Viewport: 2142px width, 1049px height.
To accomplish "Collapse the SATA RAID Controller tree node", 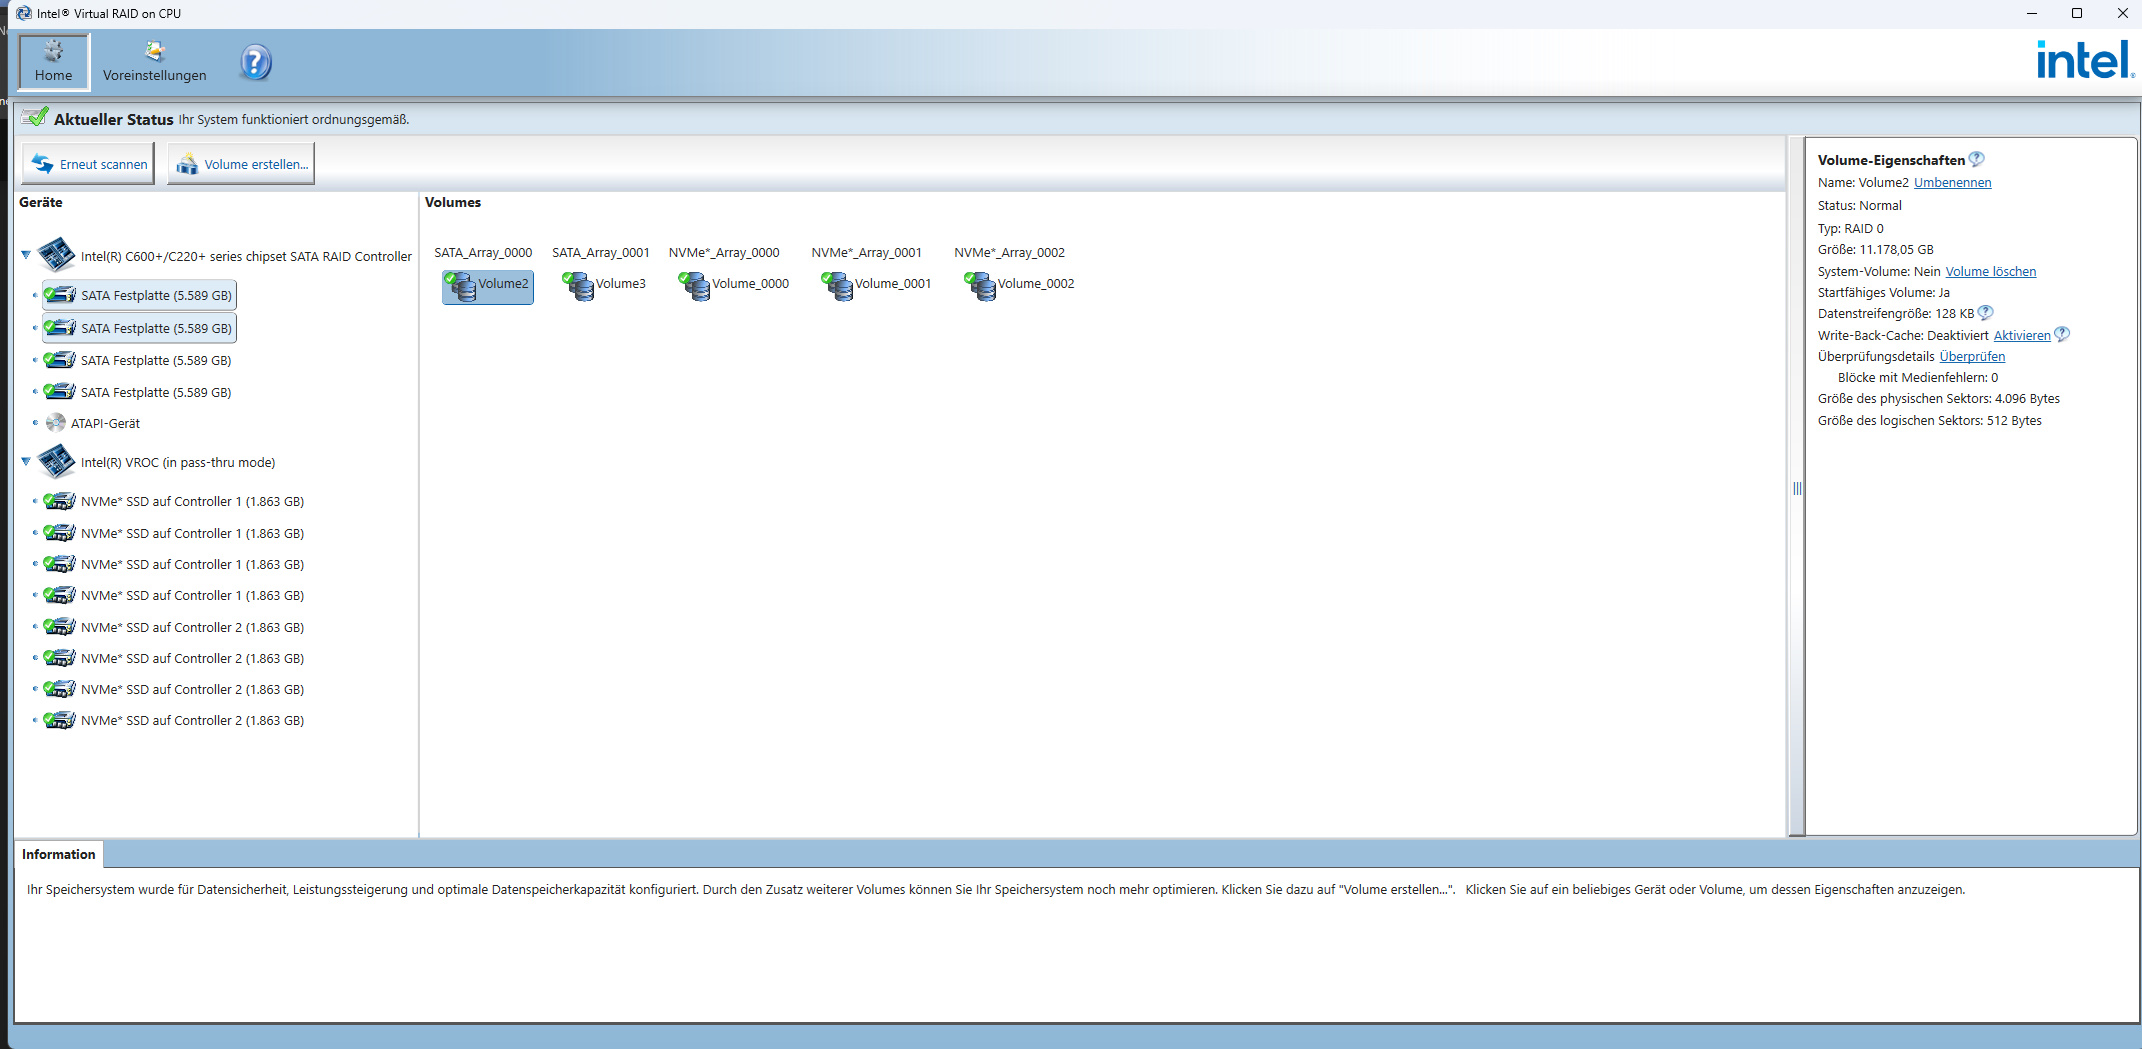I will 26,255.
